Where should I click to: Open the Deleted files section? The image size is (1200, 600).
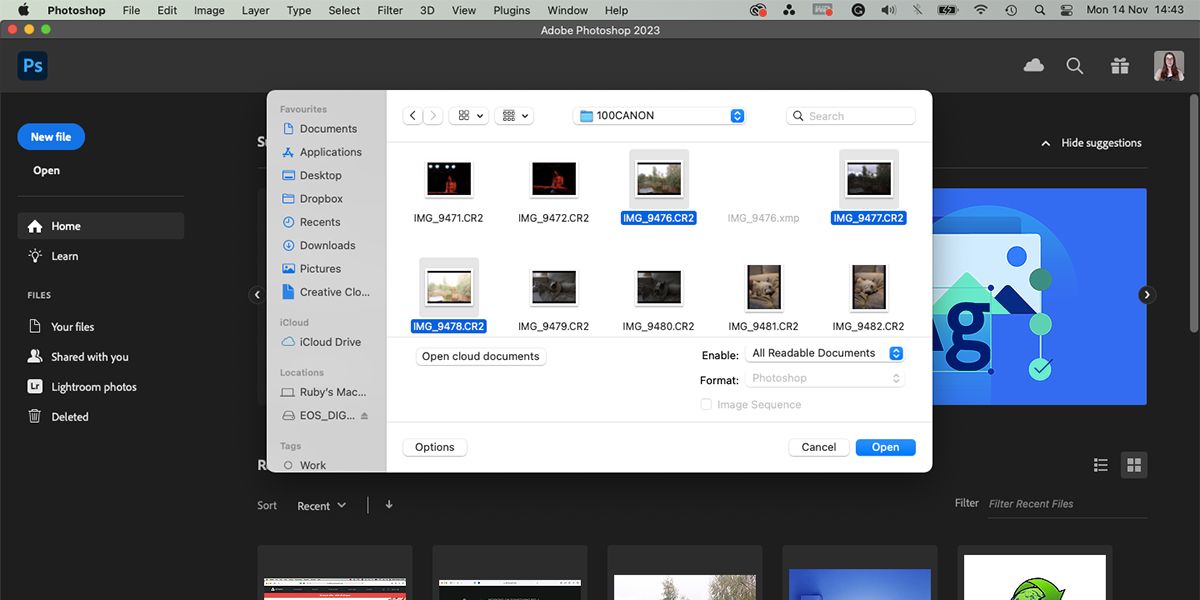coord(69,416)
